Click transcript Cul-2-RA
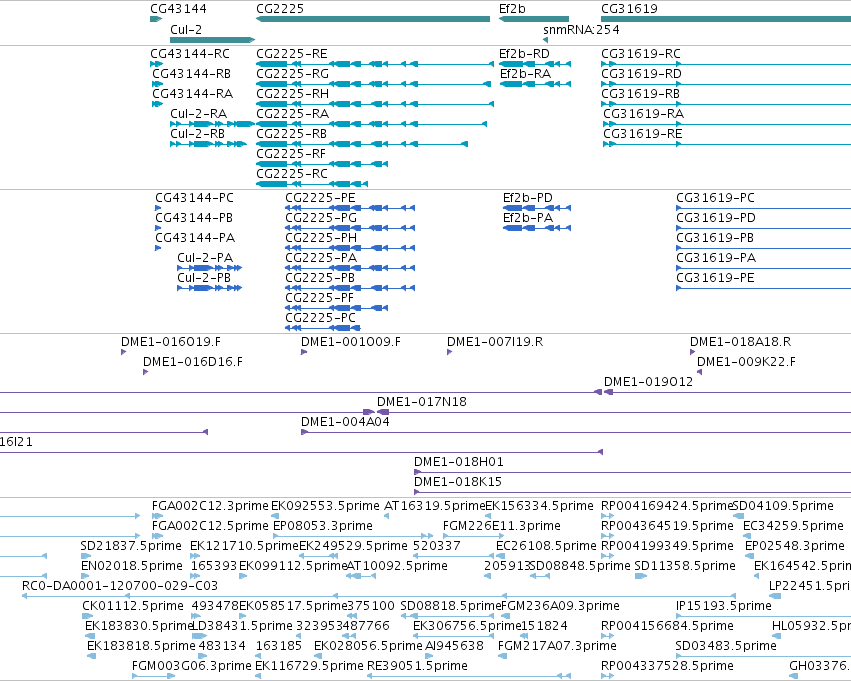 212,124
